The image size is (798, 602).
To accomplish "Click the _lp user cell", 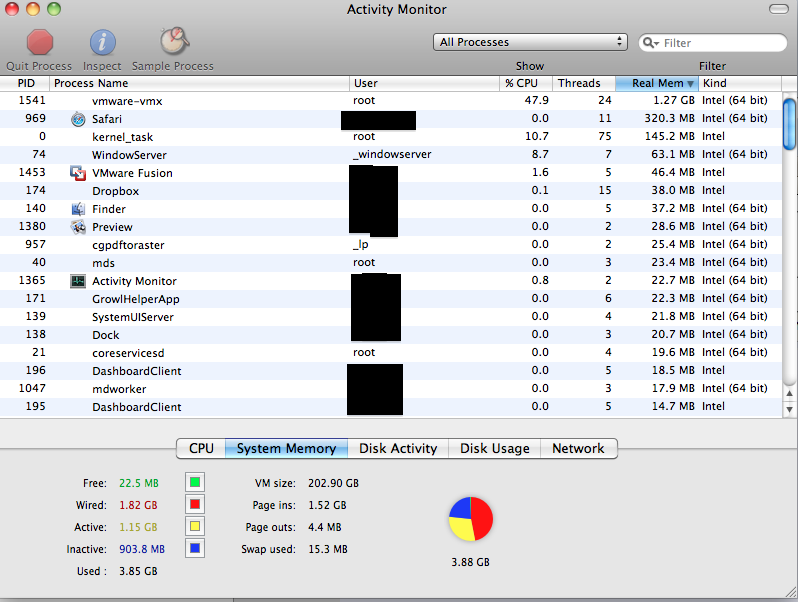I will coord(360,244).
